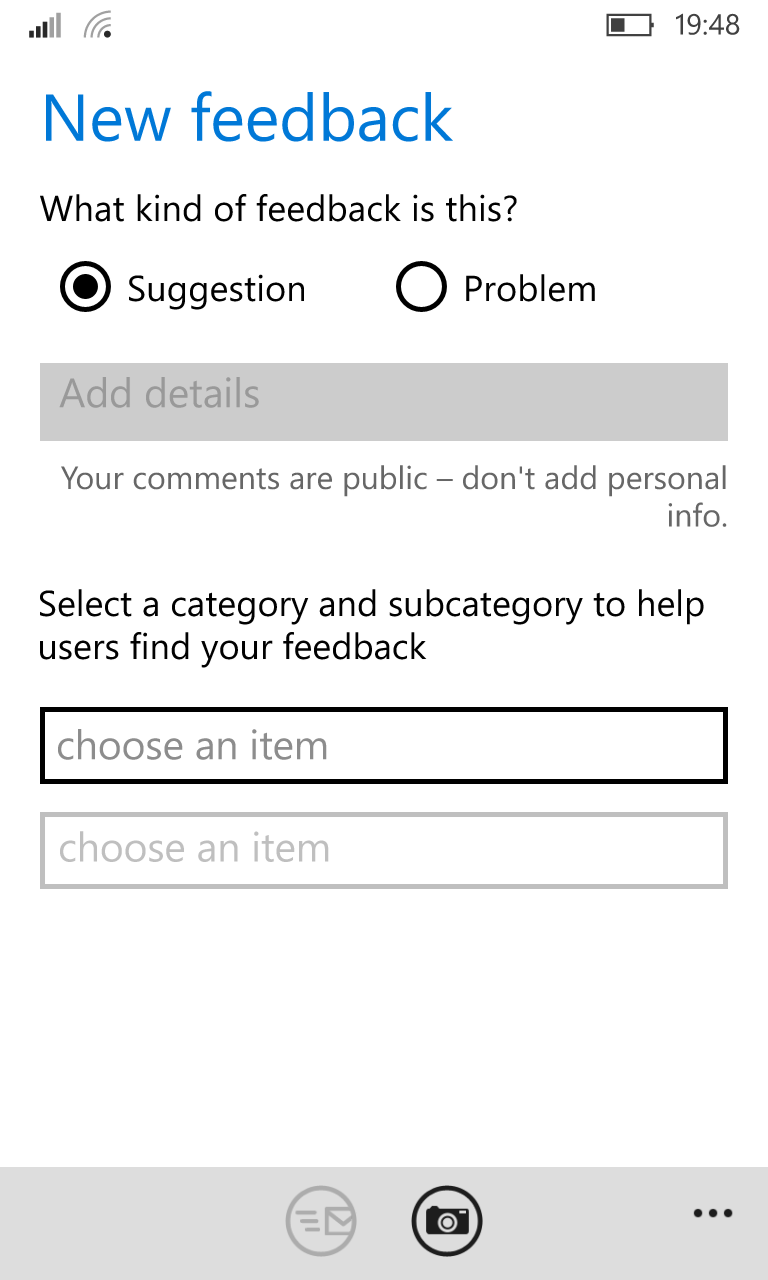Tap the empty left side of the app bar
Screen dimensions: 768x1280
point(130,1222)
